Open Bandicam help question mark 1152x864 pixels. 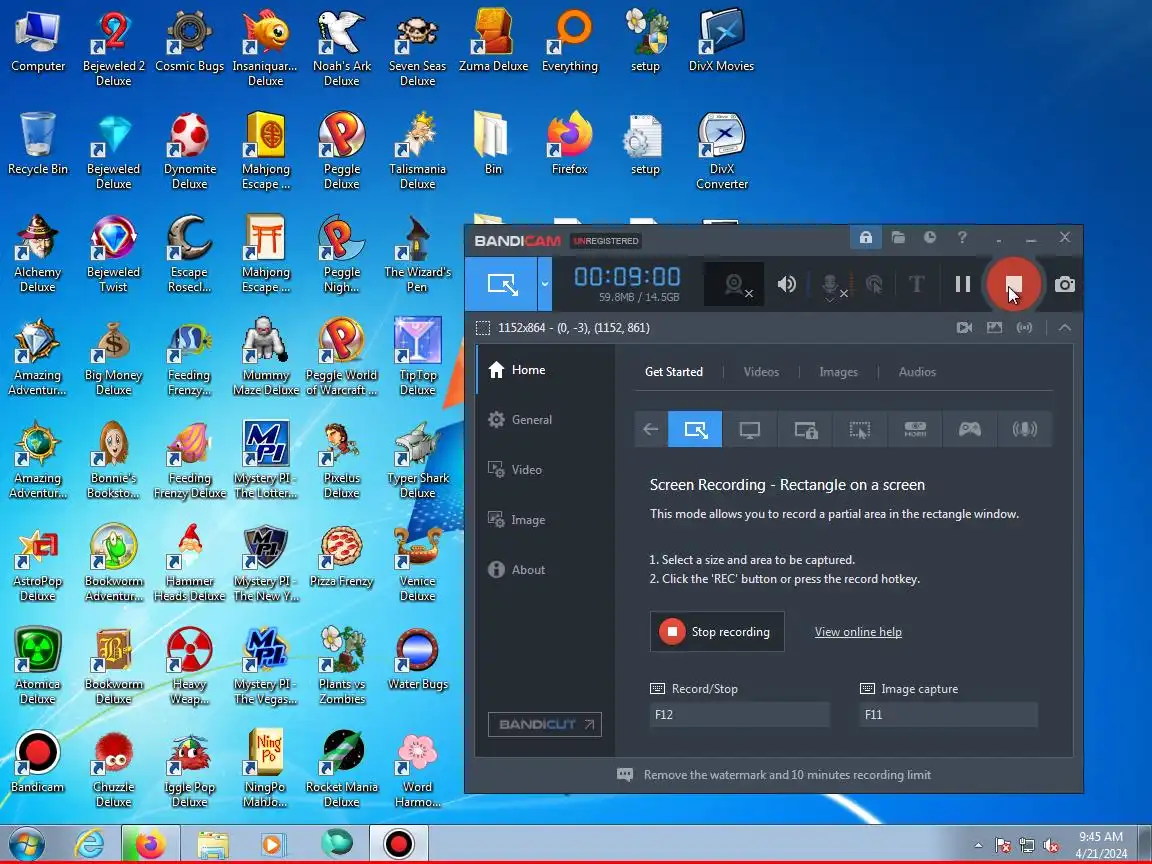(962, 237)
